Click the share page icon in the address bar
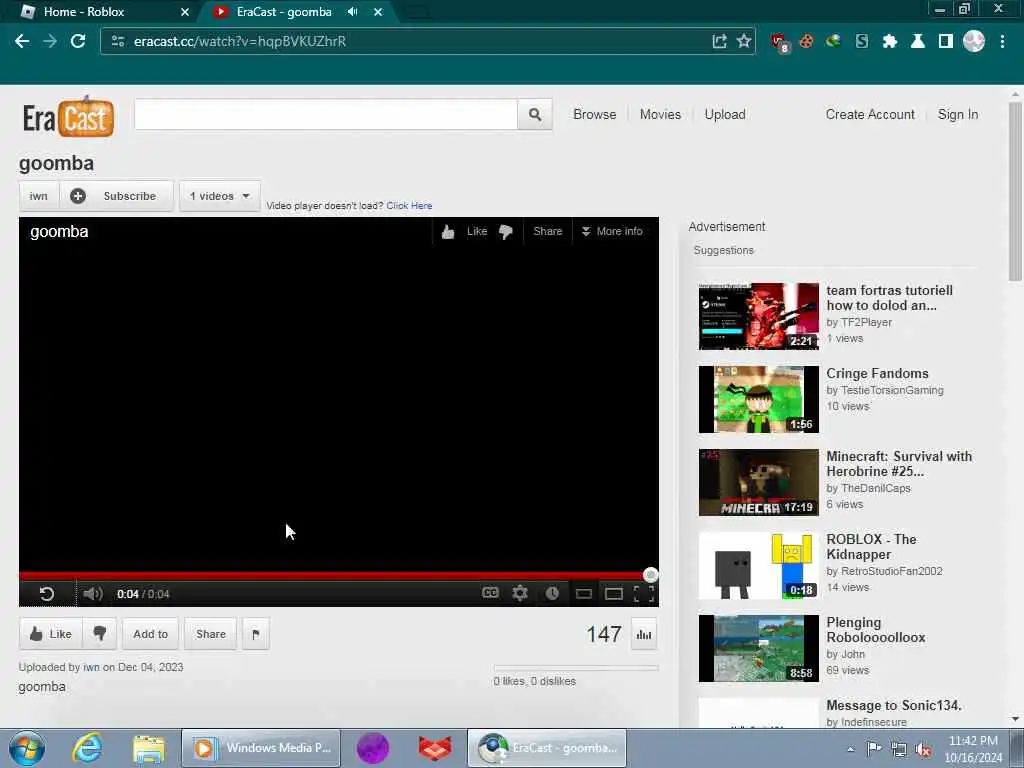This screenshot has height=768, width=1024. (x=719, y=41)
